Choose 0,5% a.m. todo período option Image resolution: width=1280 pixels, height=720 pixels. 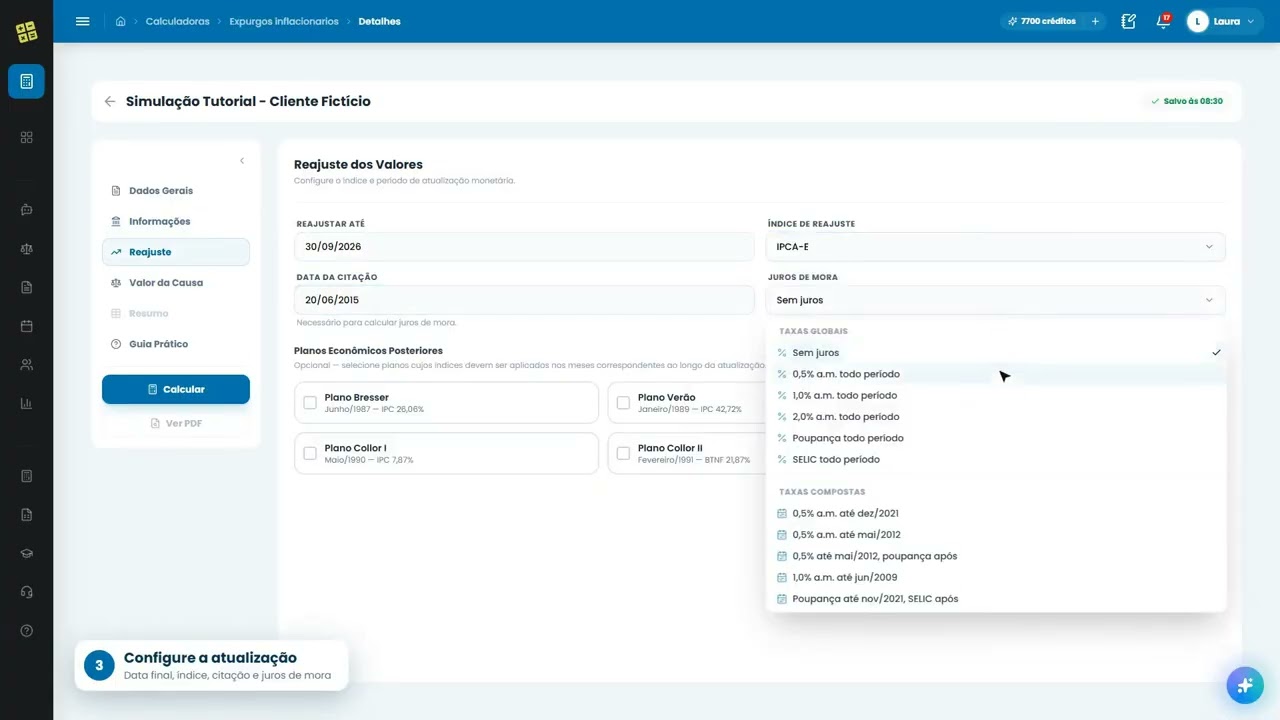[x=995, y=374]
